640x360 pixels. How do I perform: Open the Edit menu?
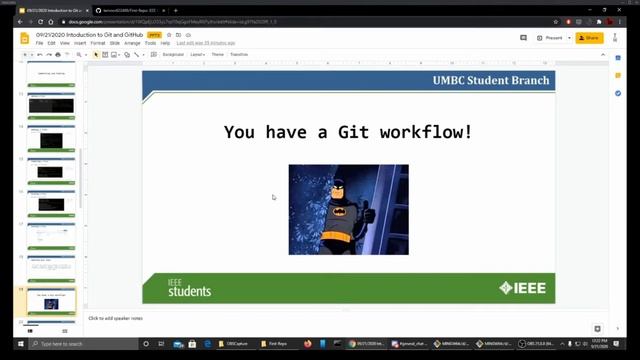point(51,43)
